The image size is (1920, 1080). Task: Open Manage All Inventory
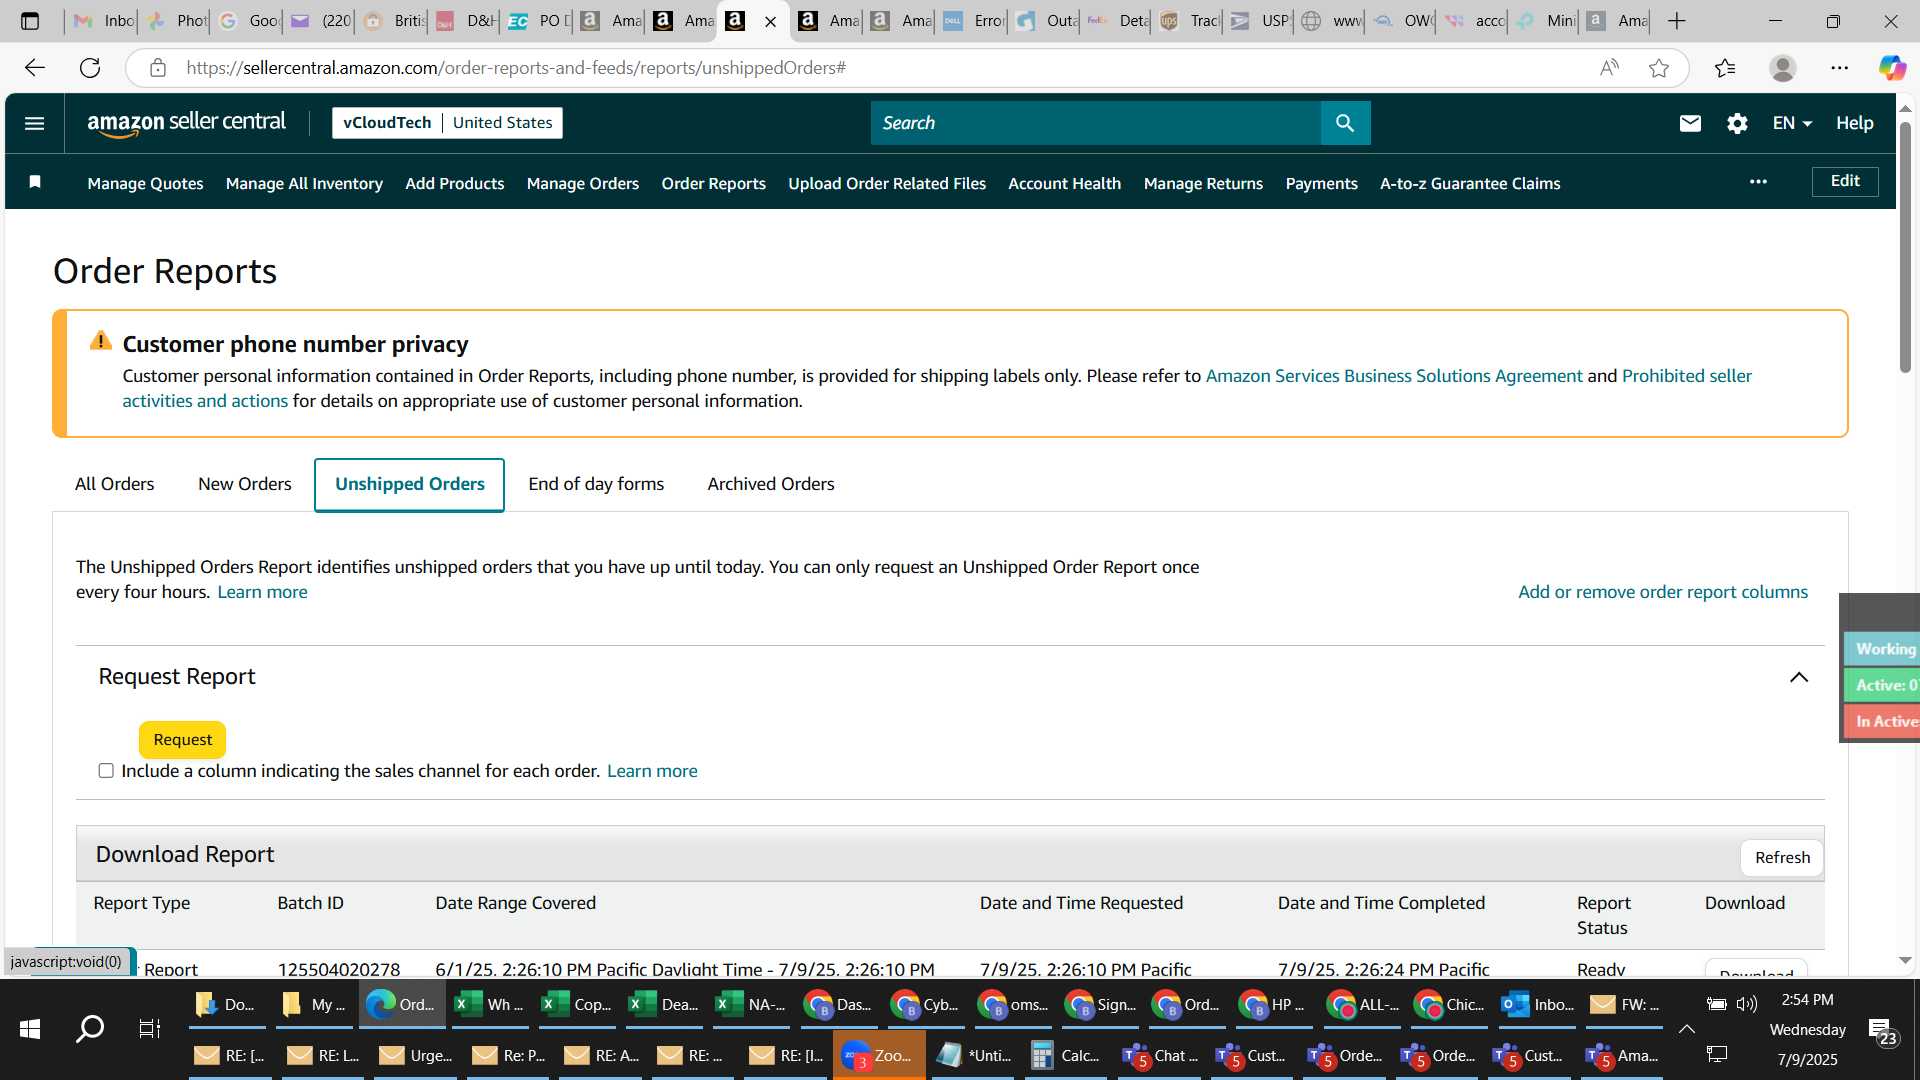[304, 183]
